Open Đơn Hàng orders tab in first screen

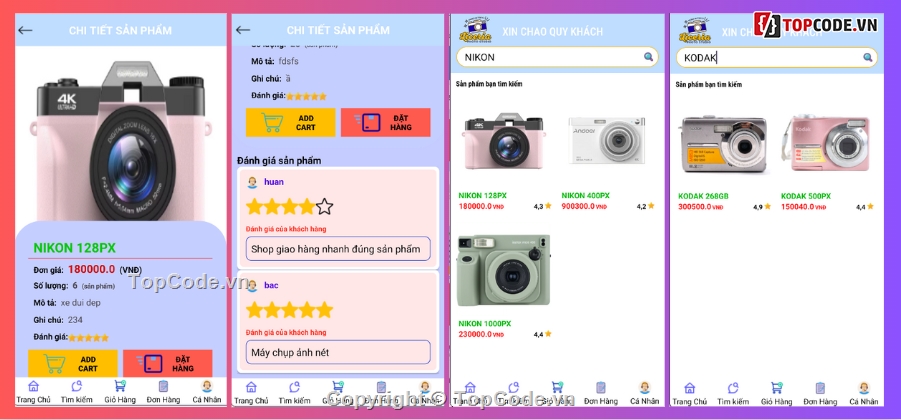point(163,393)
